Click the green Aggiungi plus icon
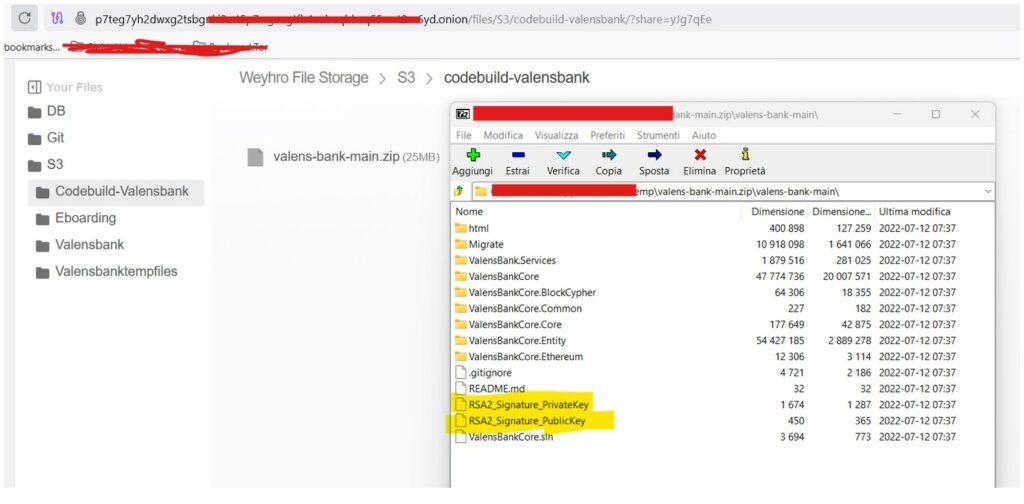Screen dimensions: 1024x504 (473, 155)
